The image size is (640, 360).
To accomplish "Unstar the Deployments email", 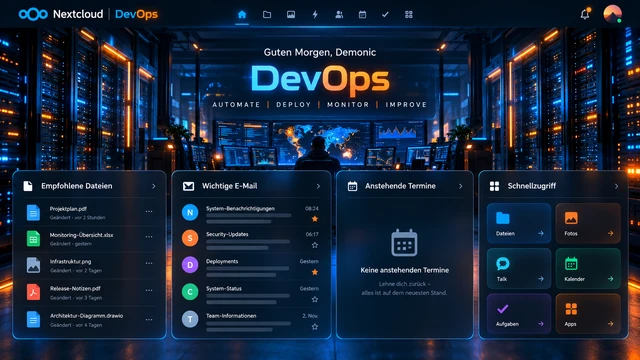I will (315, 272).
